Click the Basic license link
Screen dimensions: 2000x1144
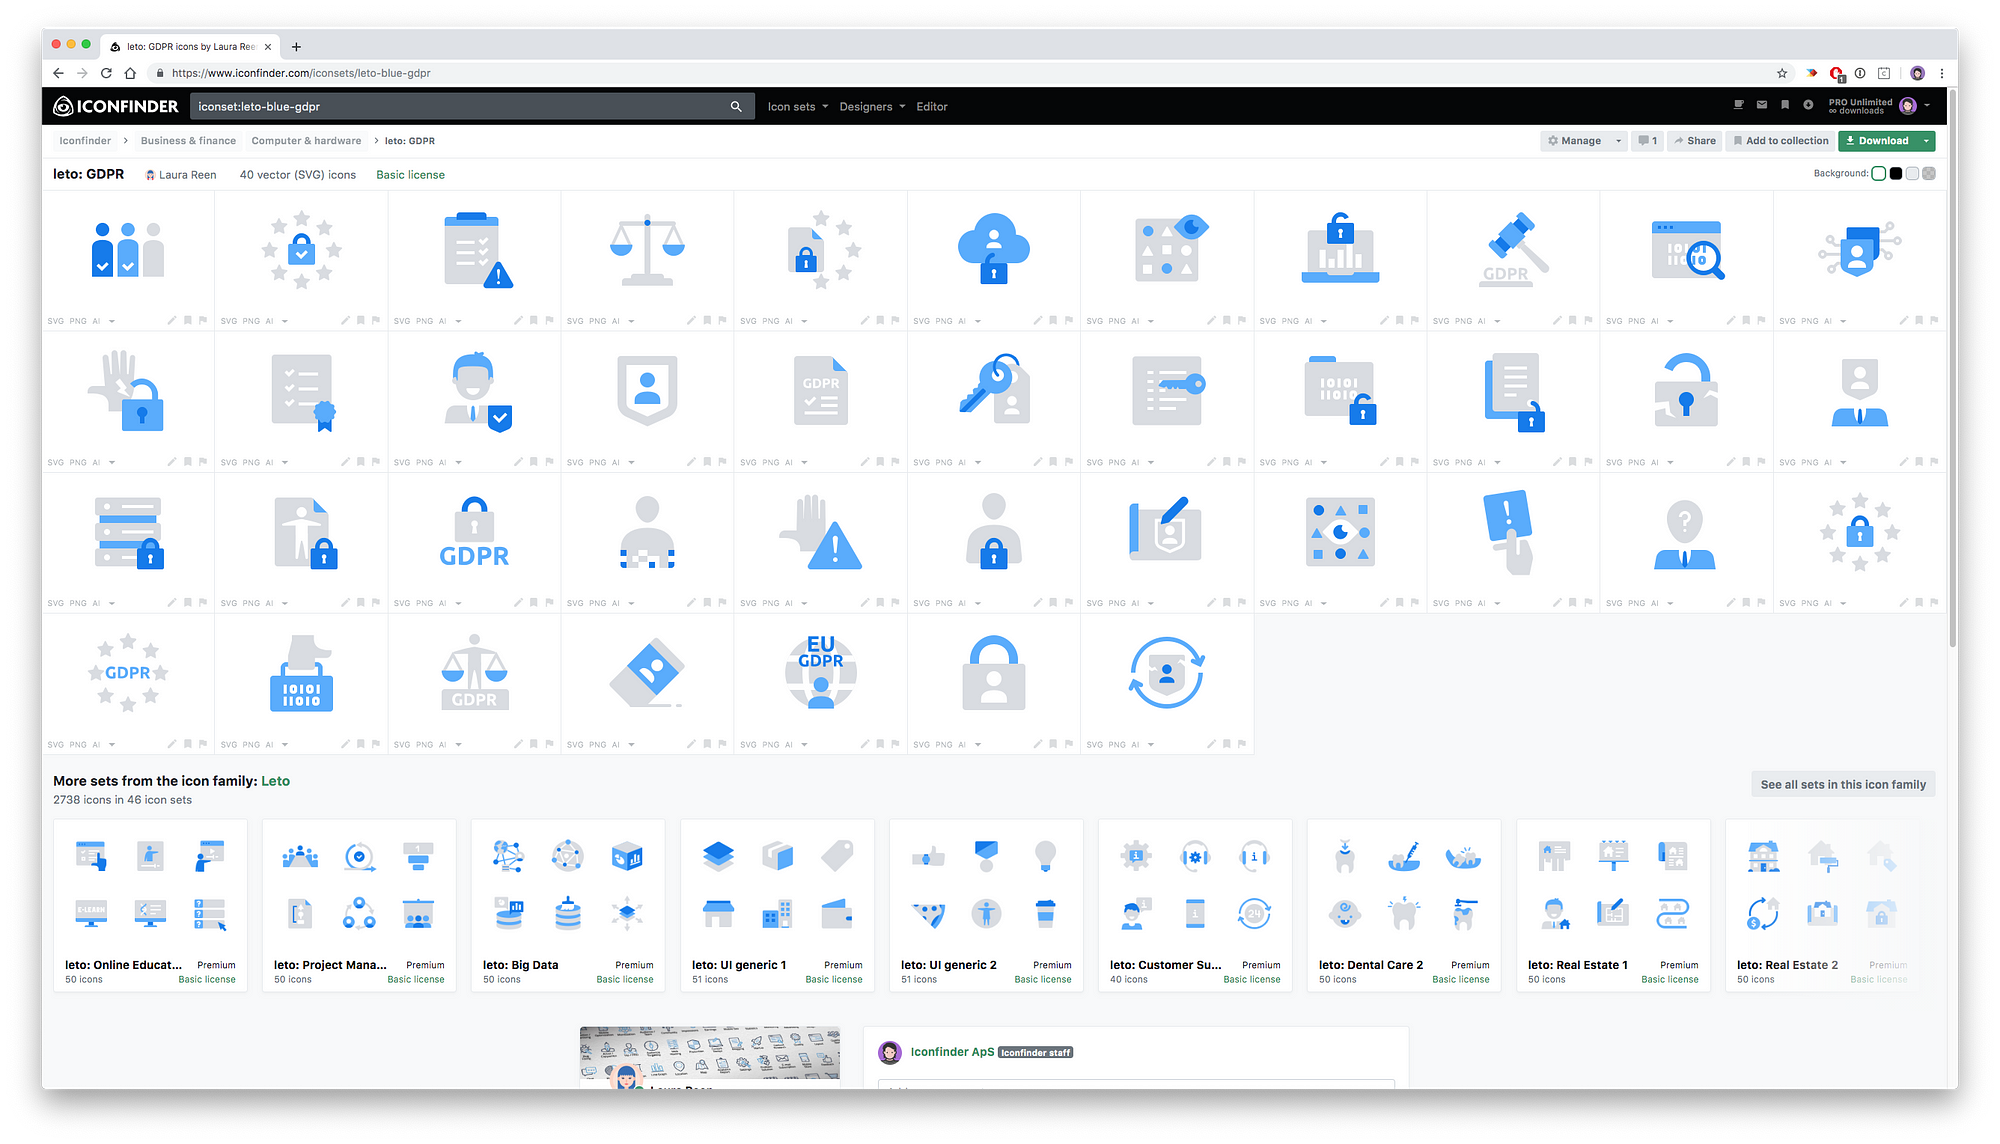point(409,174)
